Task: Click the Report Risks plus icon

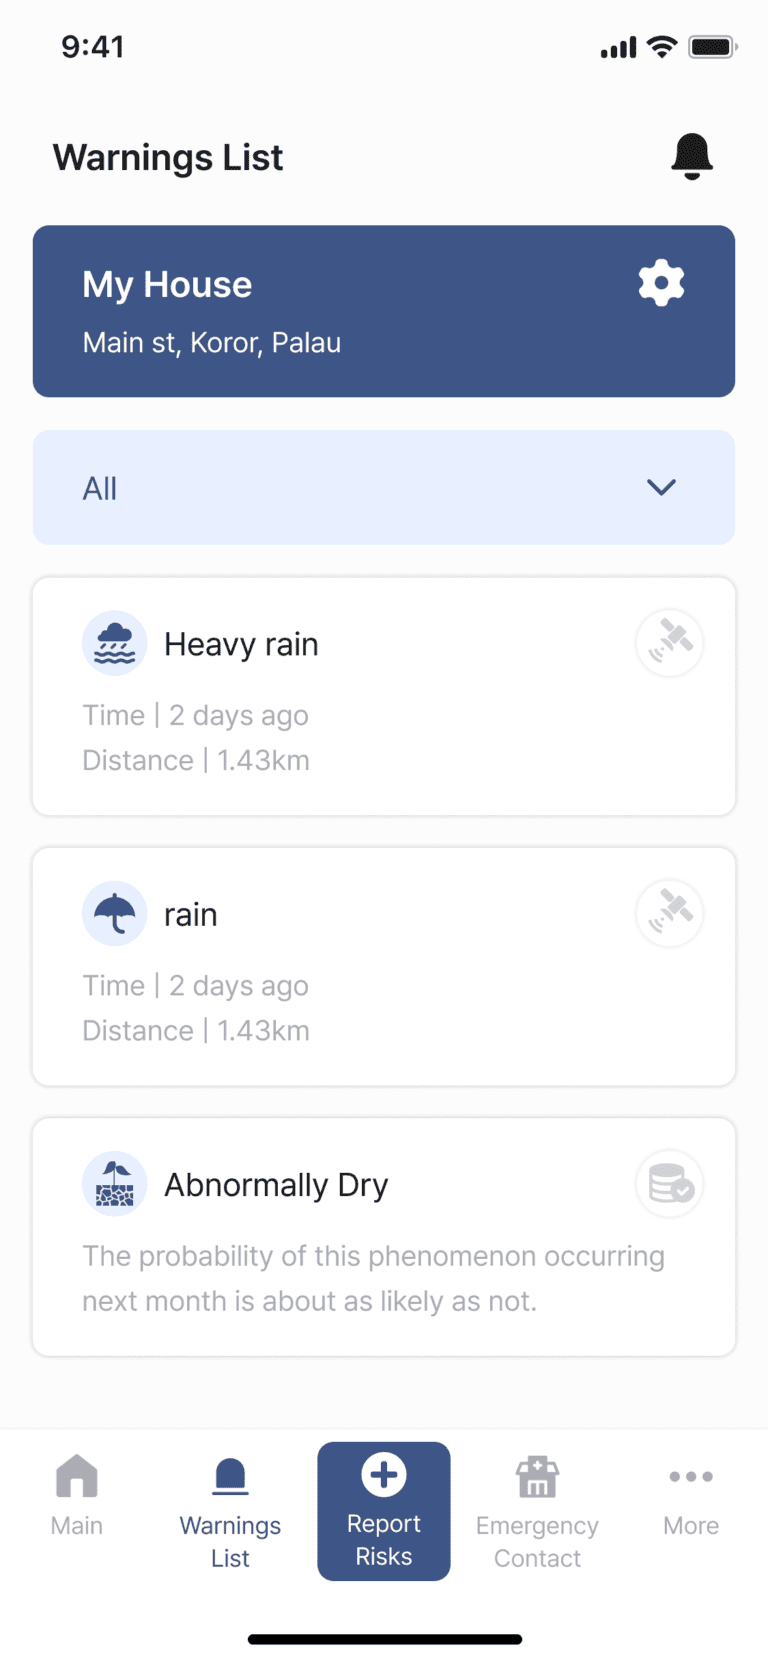Action: click(x=384, y=1474)
